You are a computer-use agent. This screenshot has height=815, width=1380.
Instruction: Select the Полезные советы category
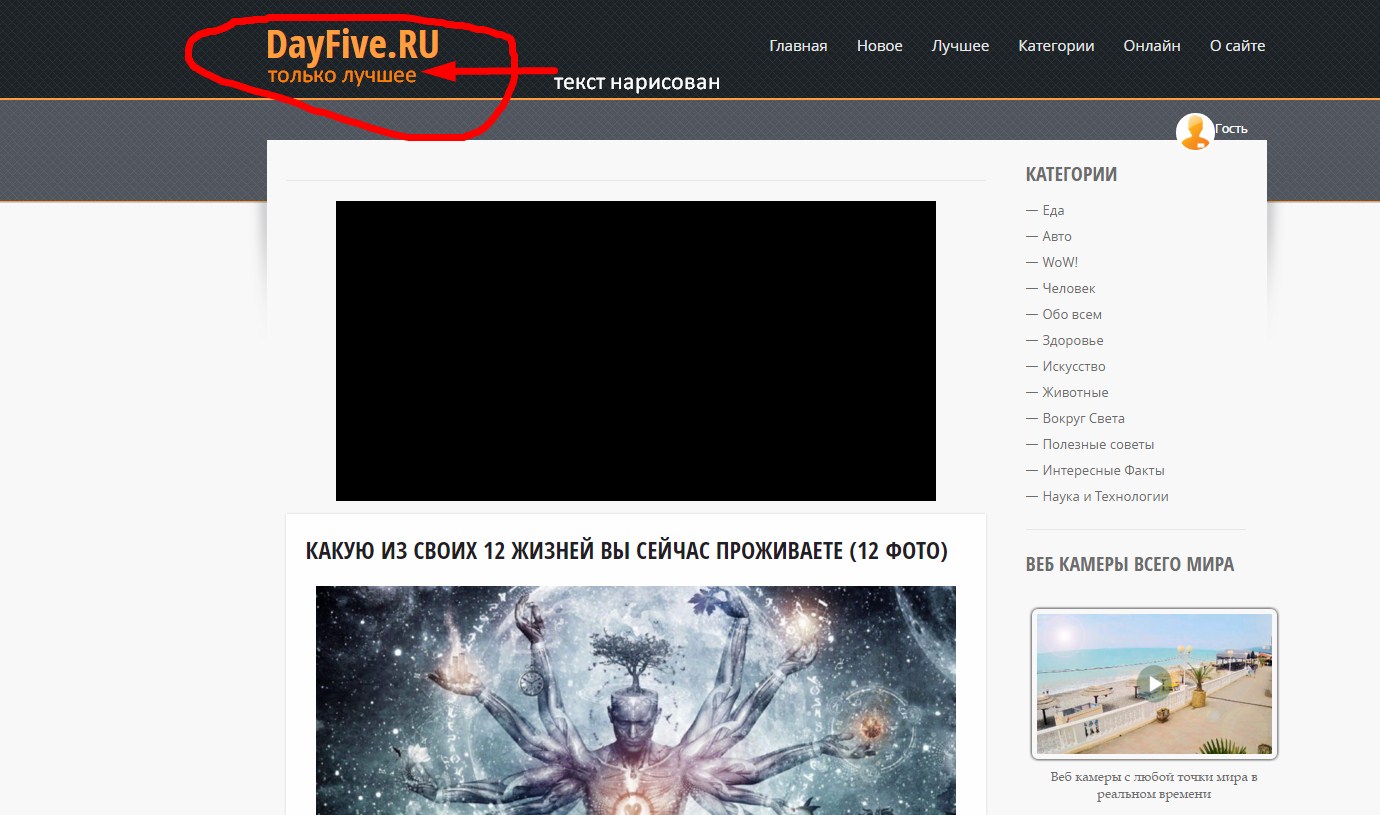tap(1098, 444)
